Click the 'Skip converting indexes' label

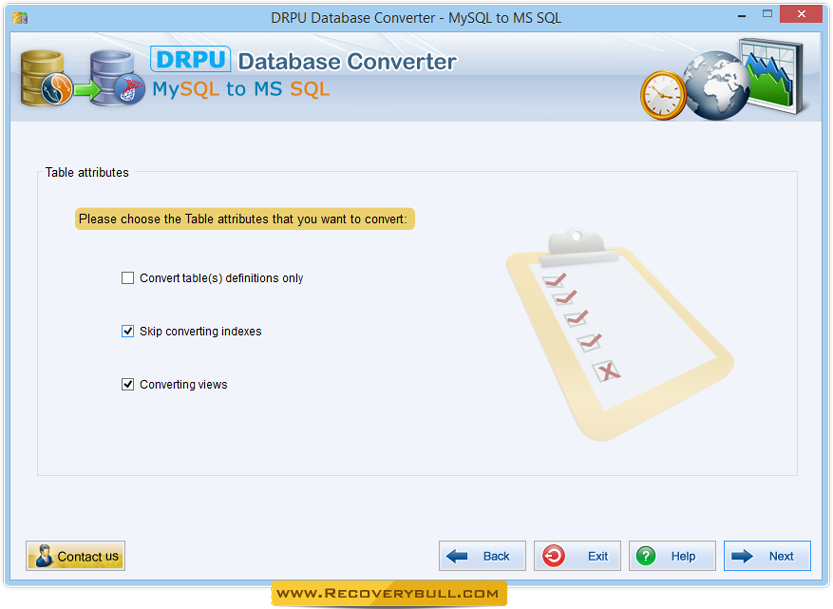point(200,331)
